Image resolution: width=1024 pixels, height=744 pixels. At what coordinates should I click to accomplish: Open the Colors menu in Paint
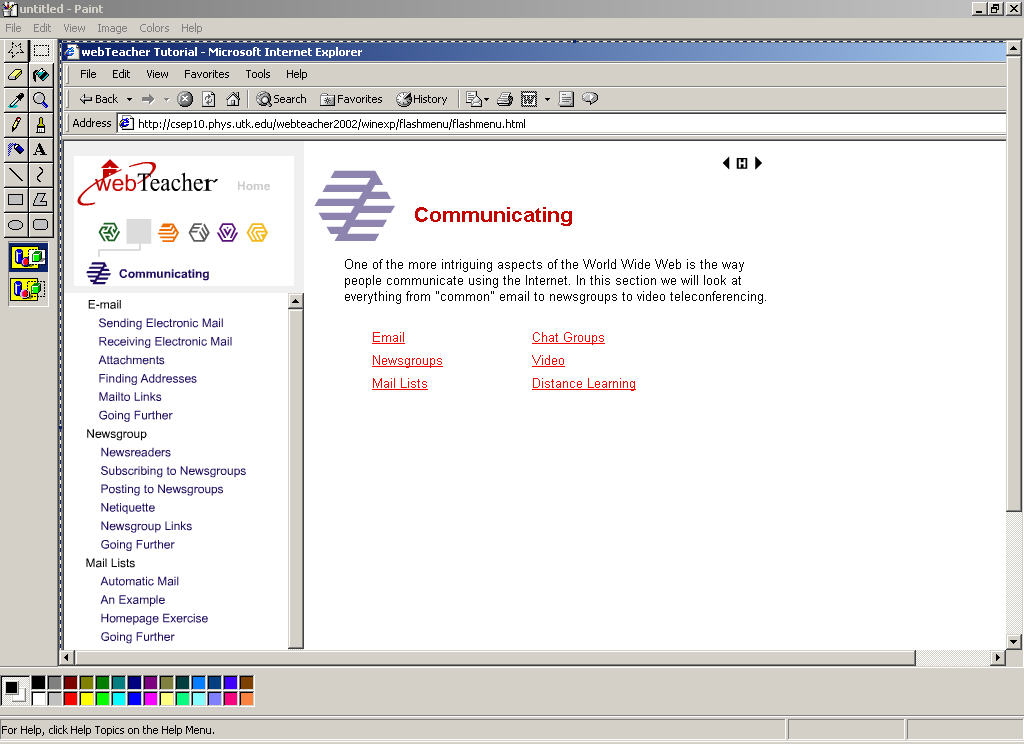click(x=154, y=28)
